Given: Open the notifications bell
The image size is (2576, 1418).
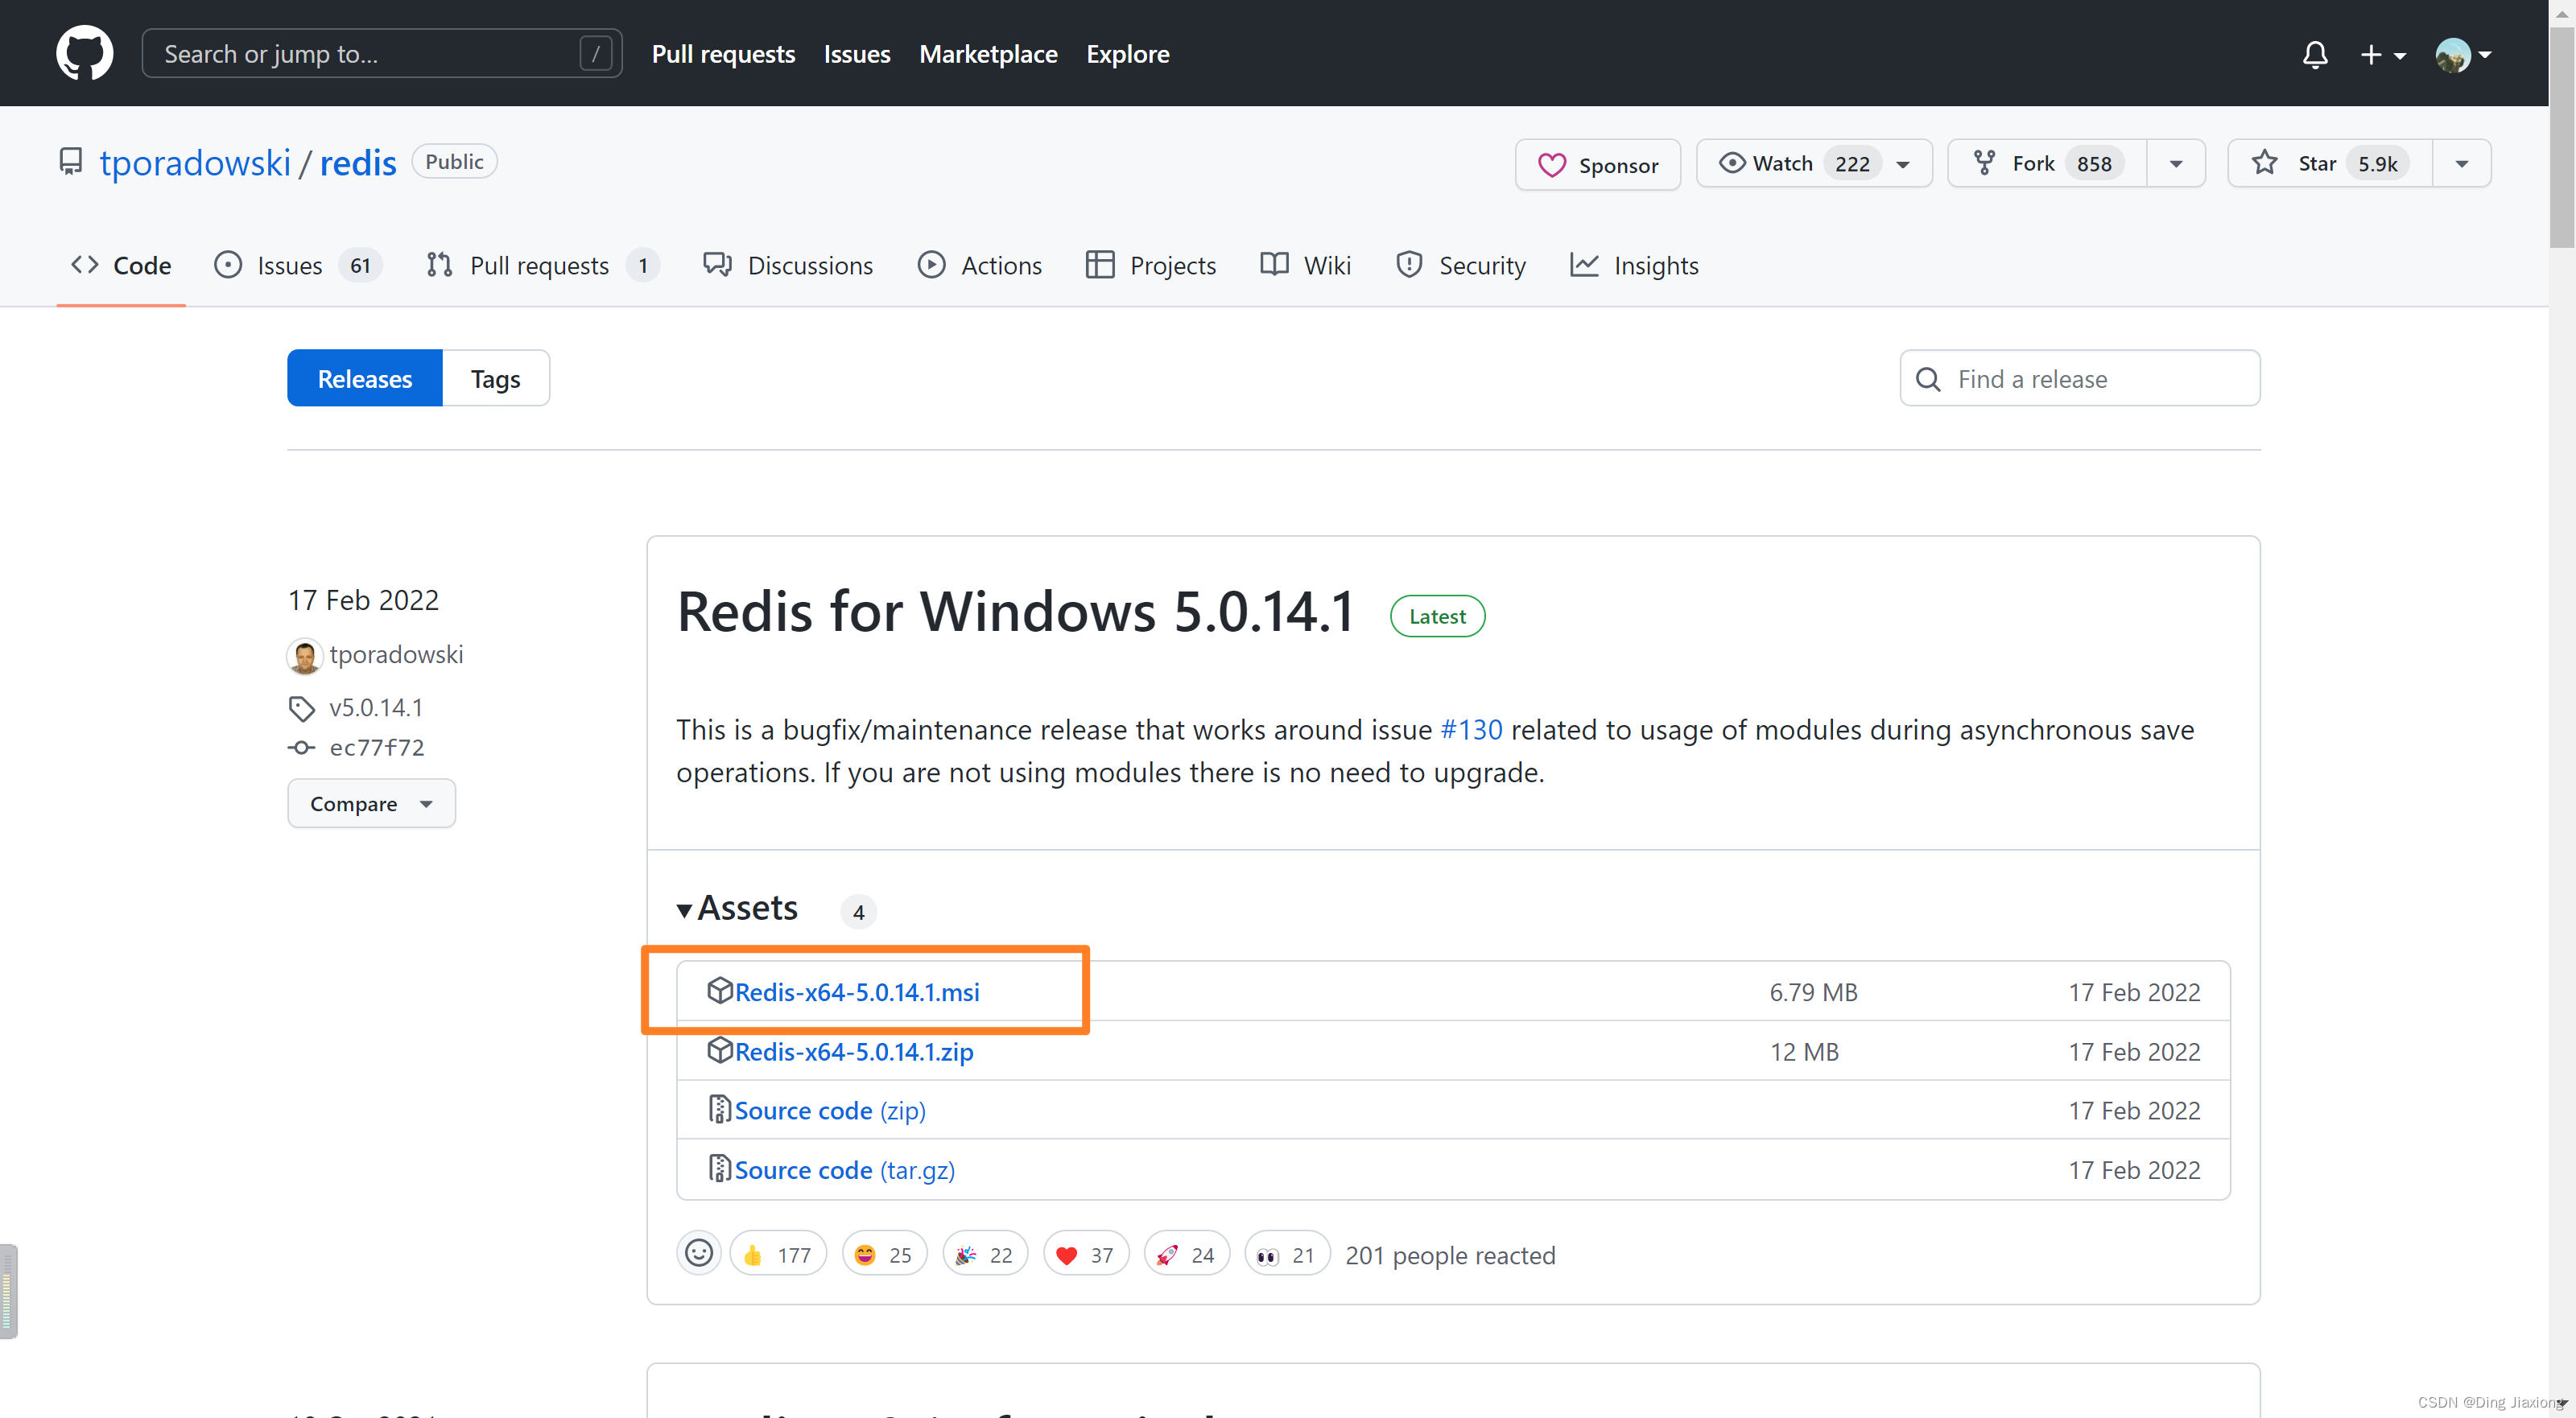Looking at the screenshot, I should click(x=2314, y=54).
